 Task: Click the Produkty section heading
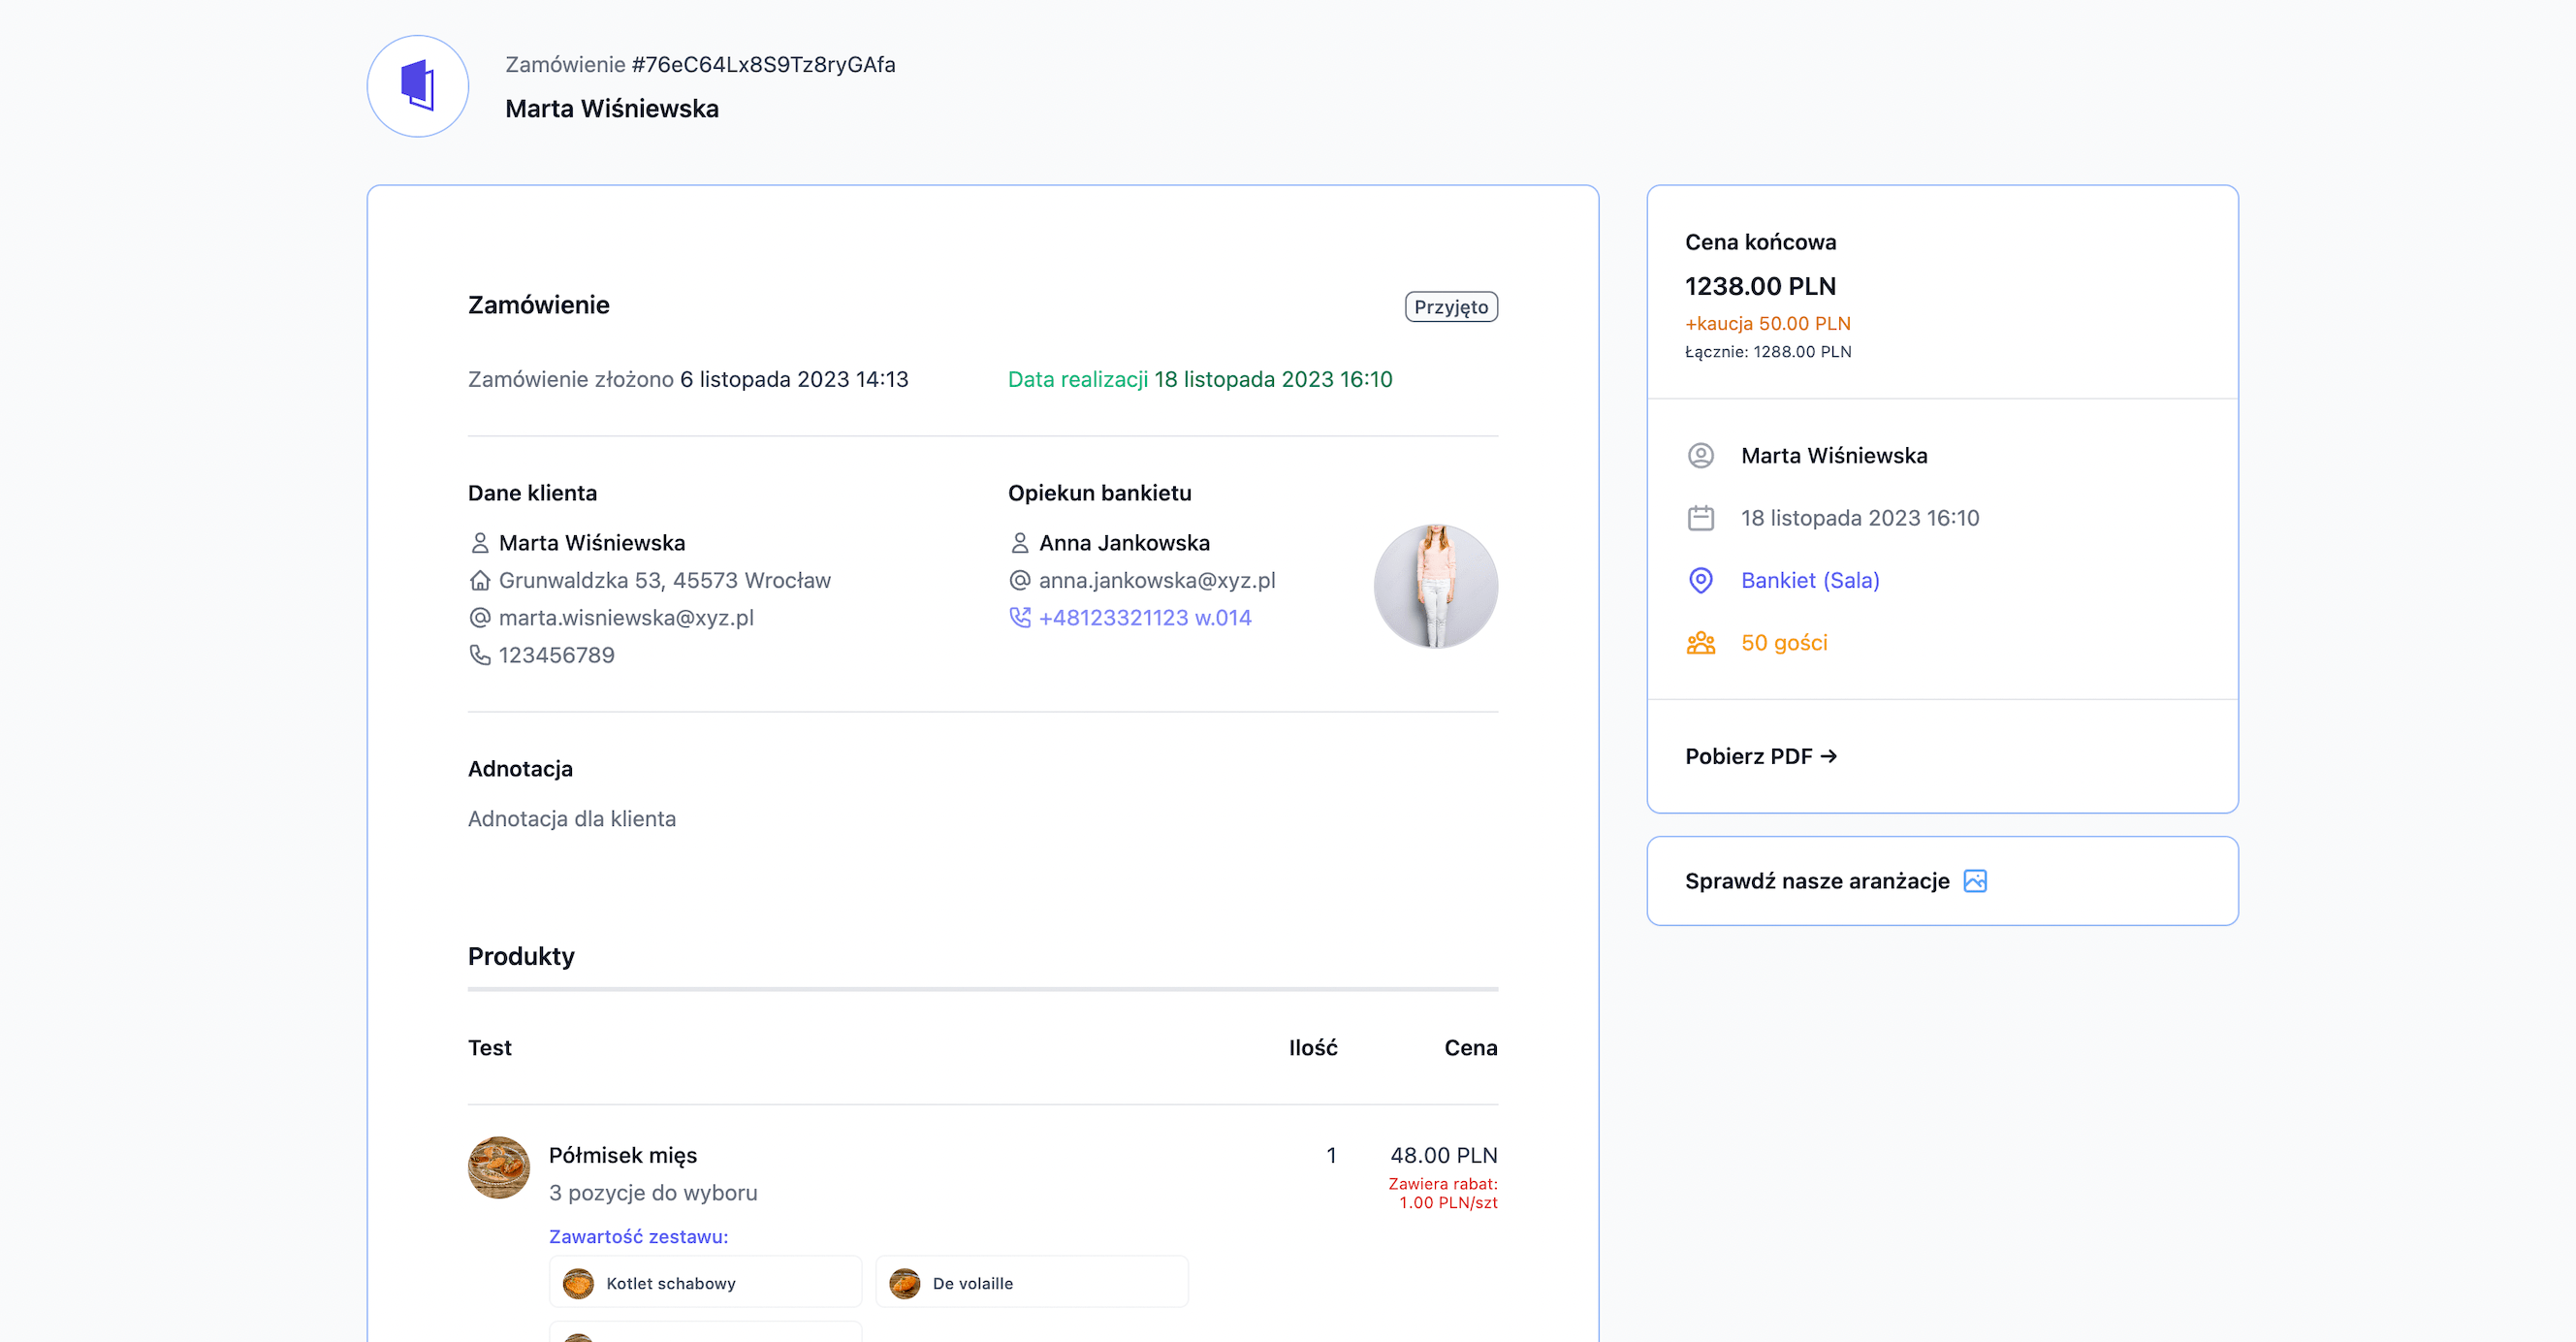coord(521,957)
